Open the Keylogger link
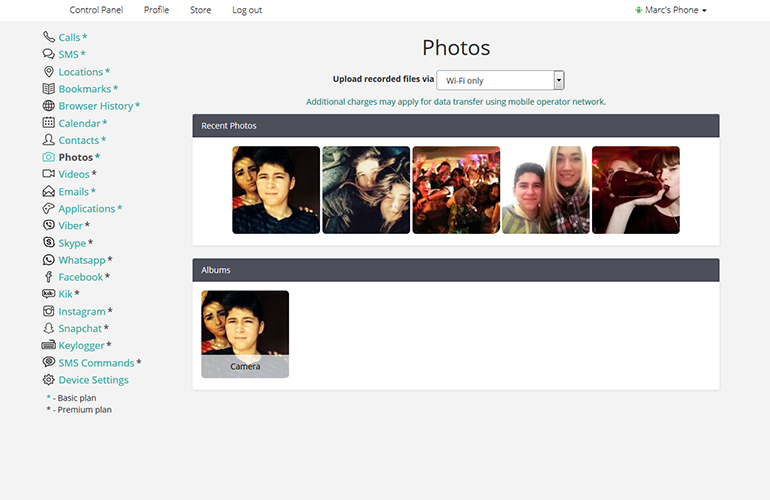 click(x=82, y=346)
